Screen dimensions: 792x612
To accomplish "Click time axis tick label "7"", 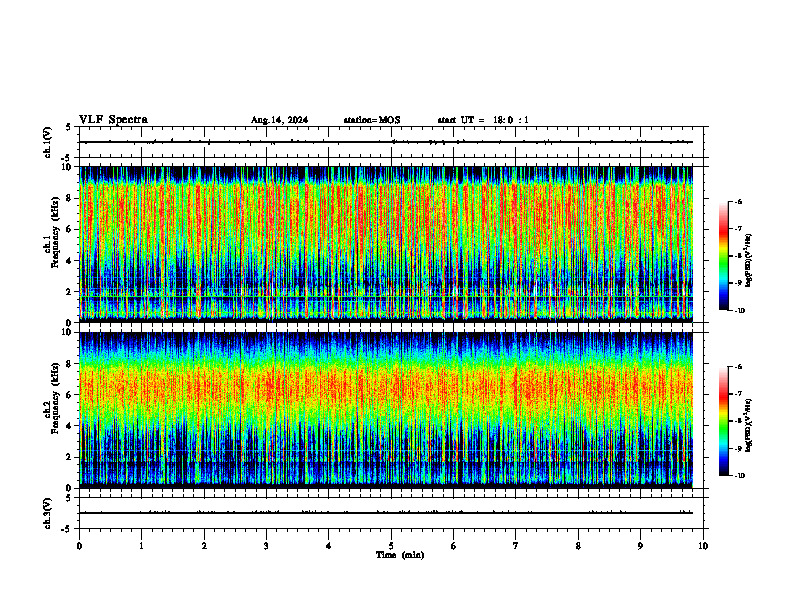I will (x=516, y=546).
